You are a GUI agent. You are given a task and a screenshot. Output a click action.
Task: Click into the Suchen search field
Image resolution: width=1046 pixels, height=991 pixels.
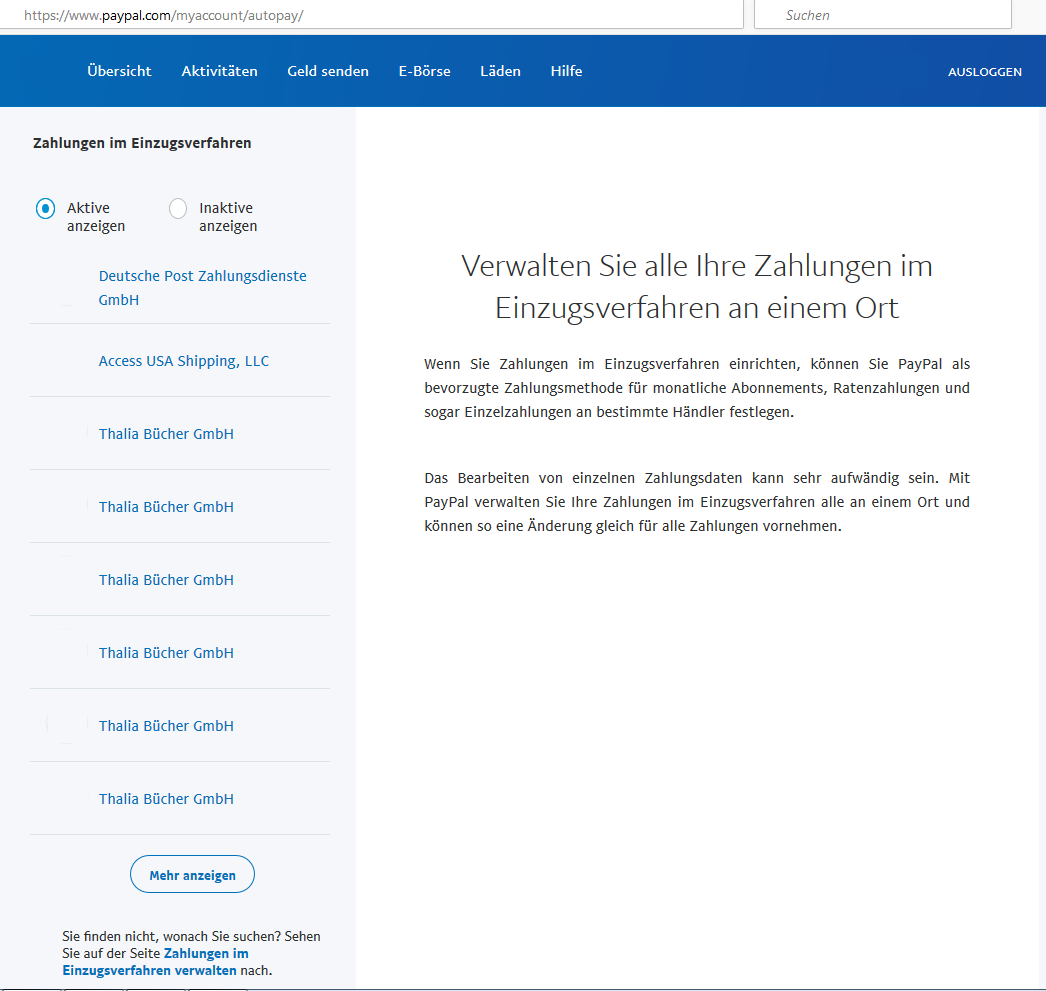tap(883, 15)
